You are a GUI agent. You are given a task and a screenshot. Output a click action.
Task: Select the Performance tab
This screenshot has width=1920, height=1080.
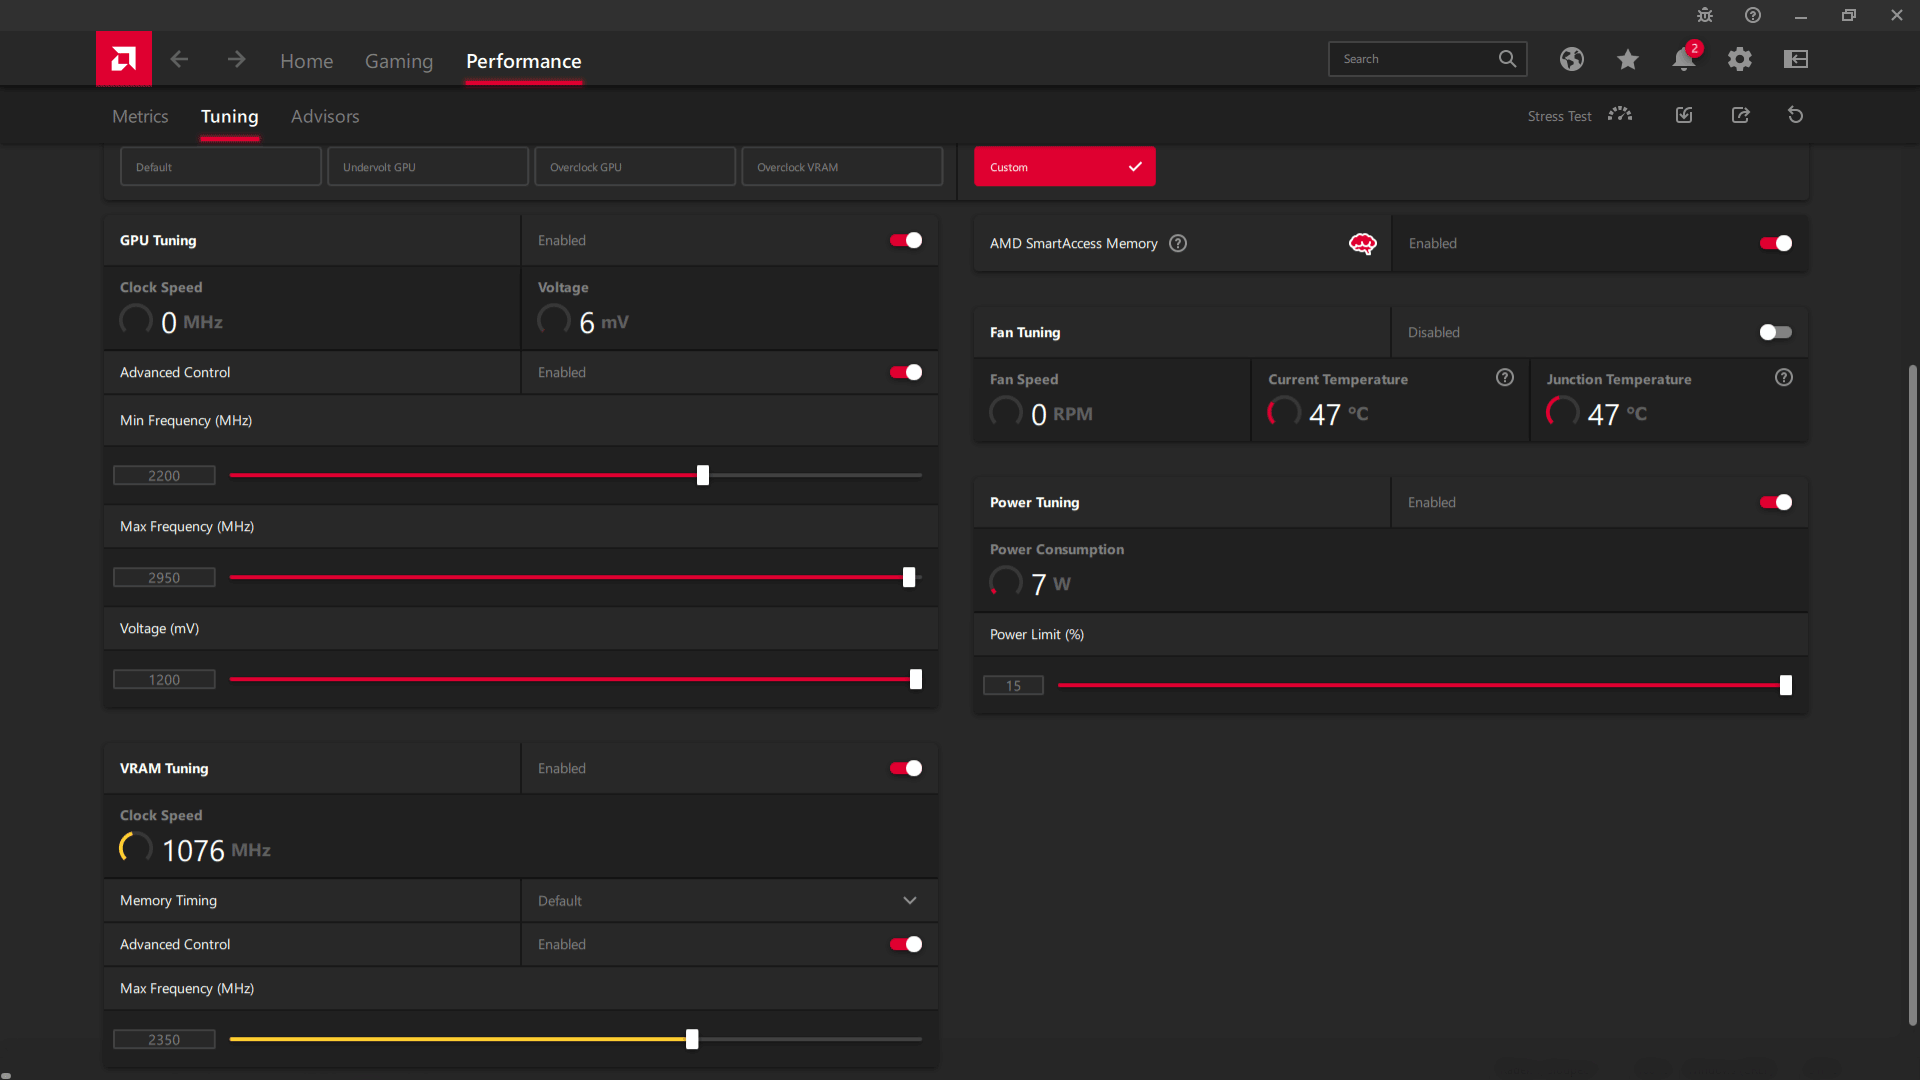coord(523,61)
